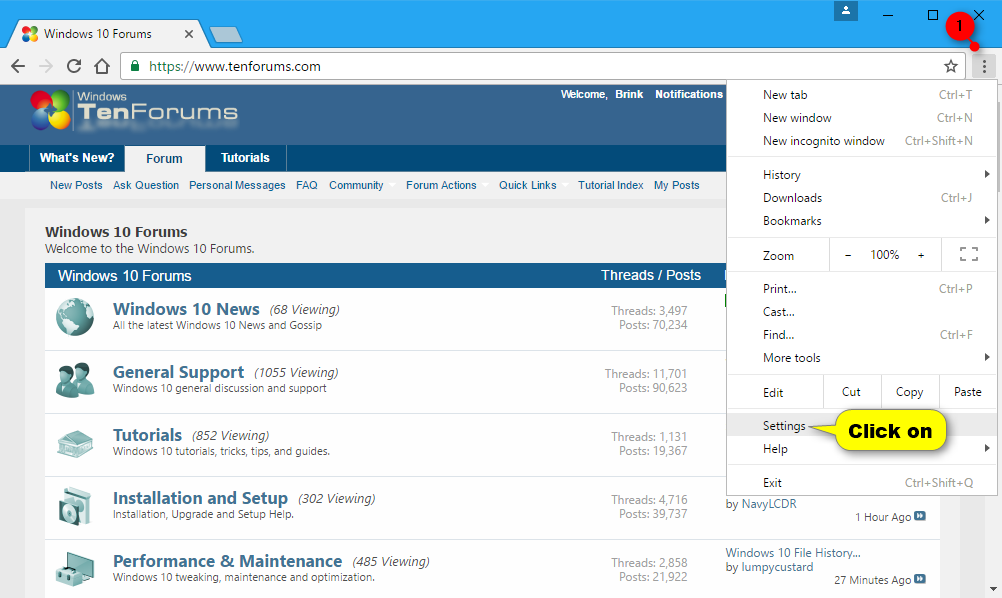This screenshot has width=1002, height=598.
Task: Click the Notifications link in header
Action: tap(689, 94)
